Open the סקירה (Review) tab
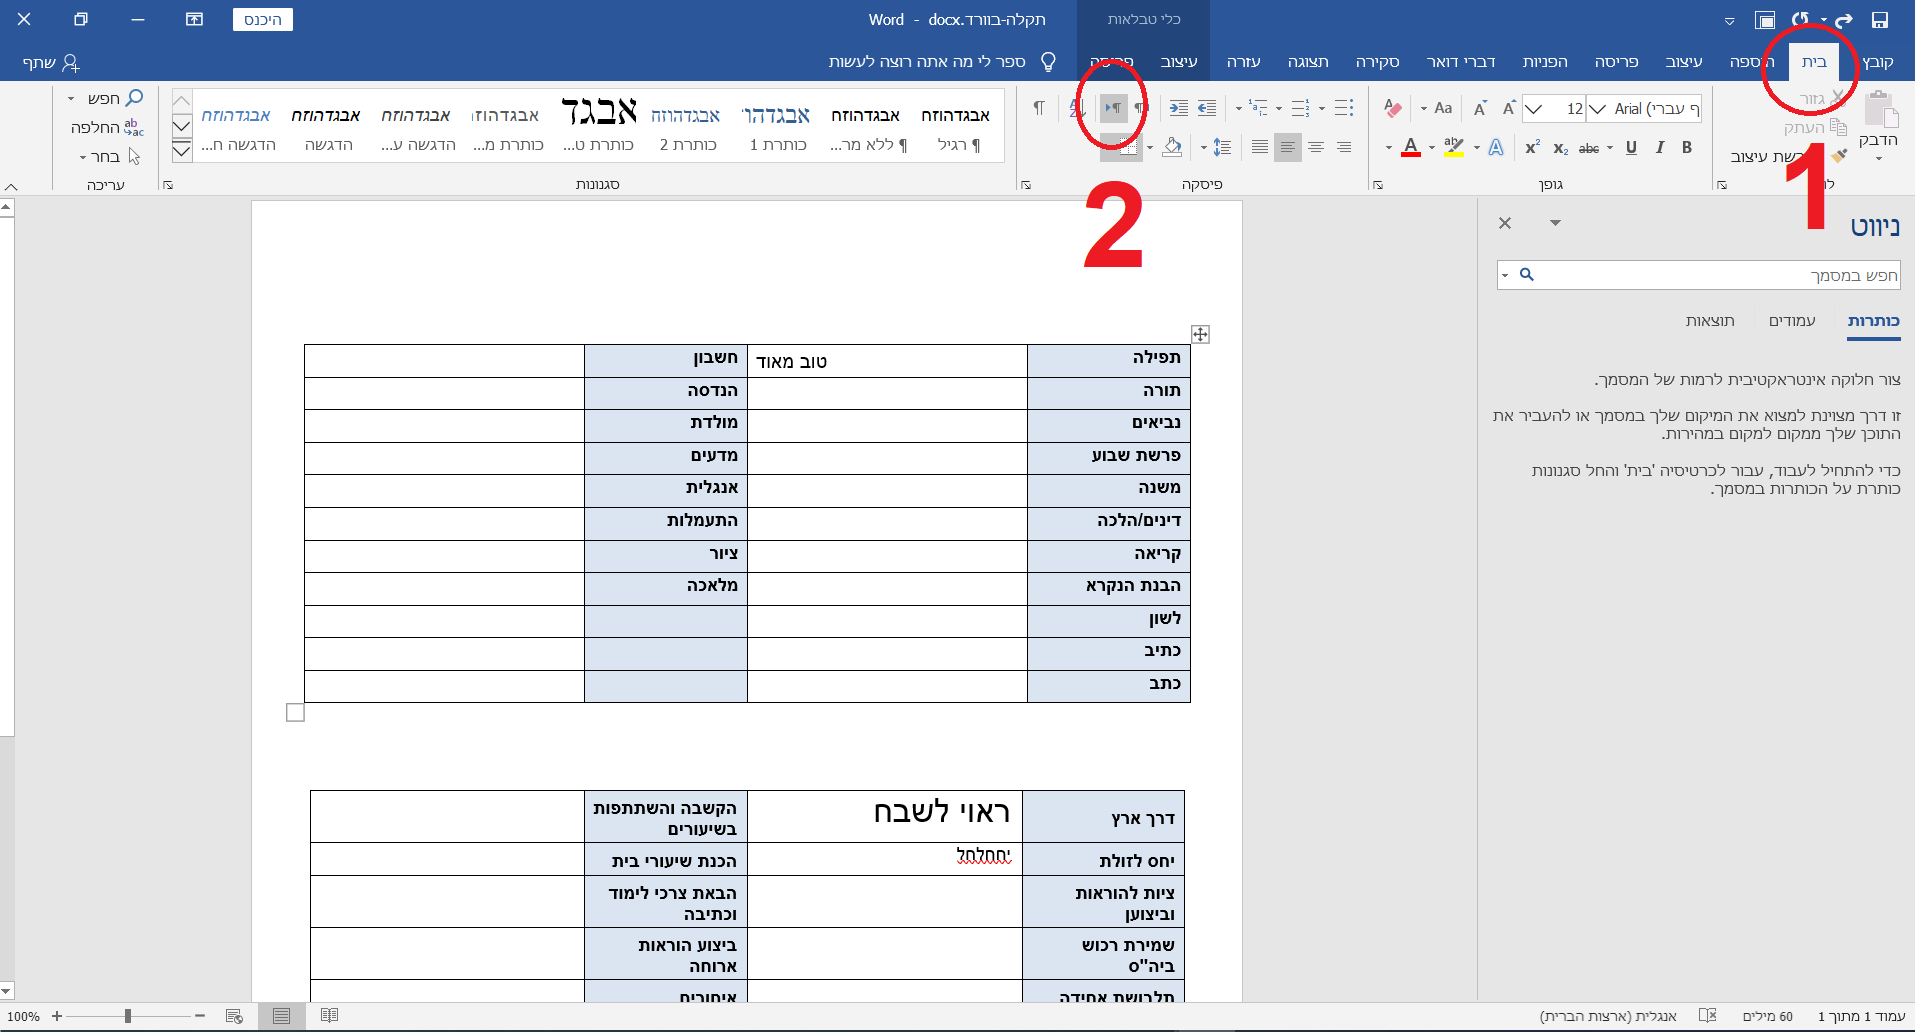Screen dimensions: 1915x1032 (x=1377, y=62)
